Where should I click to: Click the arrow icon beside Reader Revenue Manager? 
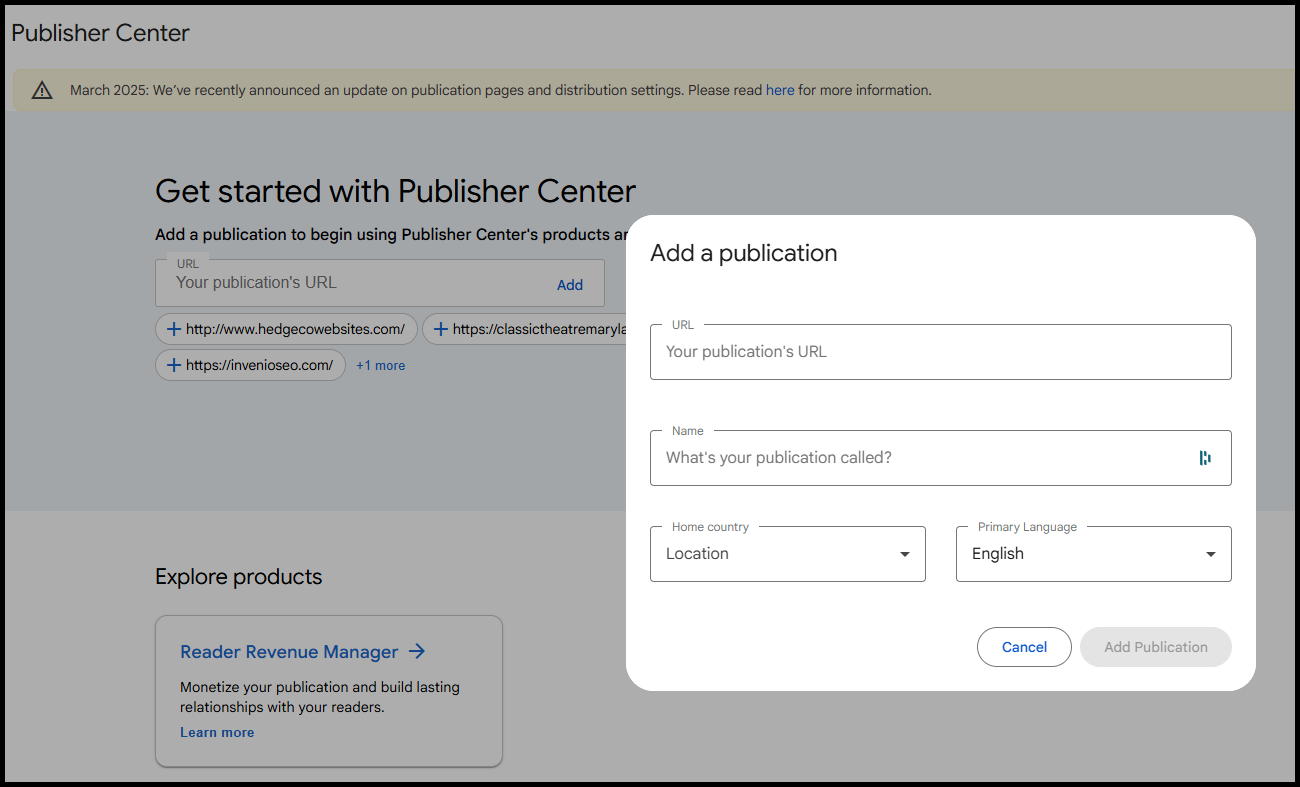[x=417, y=651]
